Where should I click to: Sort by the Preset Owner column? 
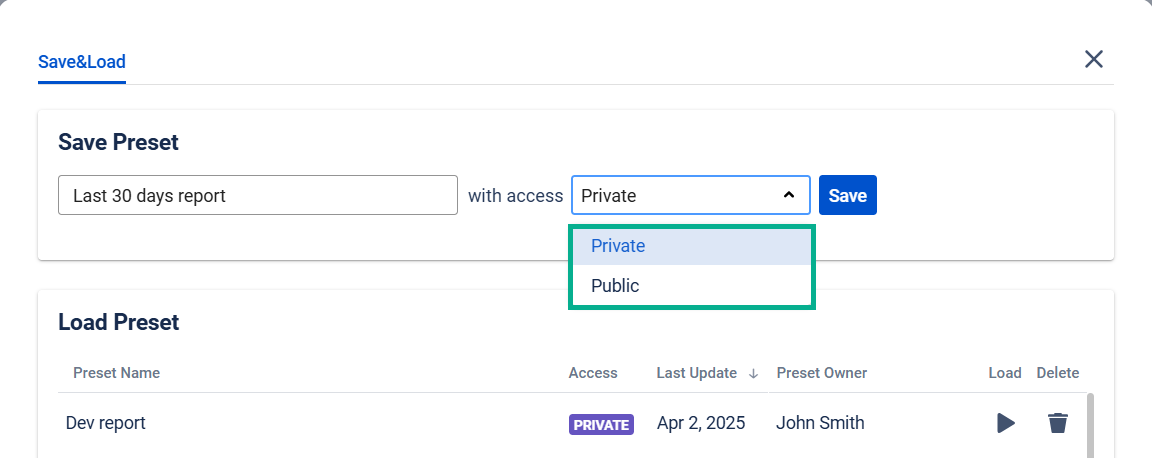coord(821,373)
